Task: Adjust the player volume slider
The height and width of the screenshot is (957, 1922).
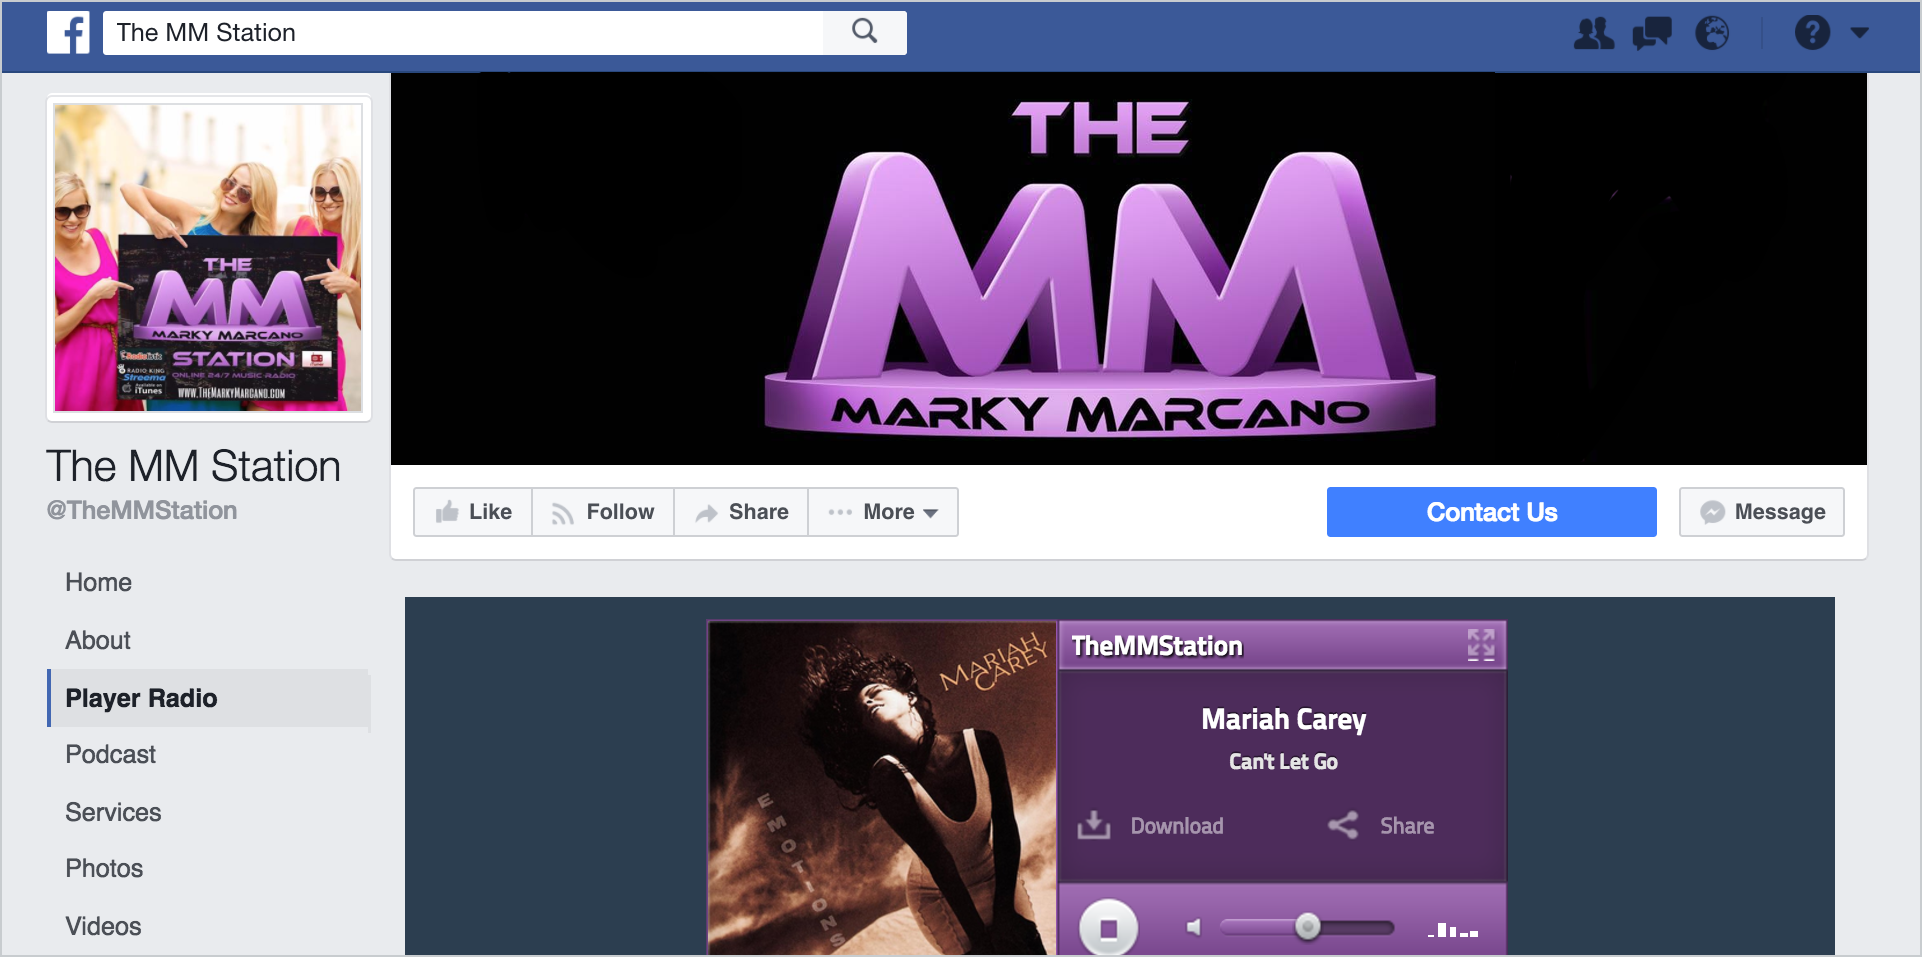Action: [1307, 928]
